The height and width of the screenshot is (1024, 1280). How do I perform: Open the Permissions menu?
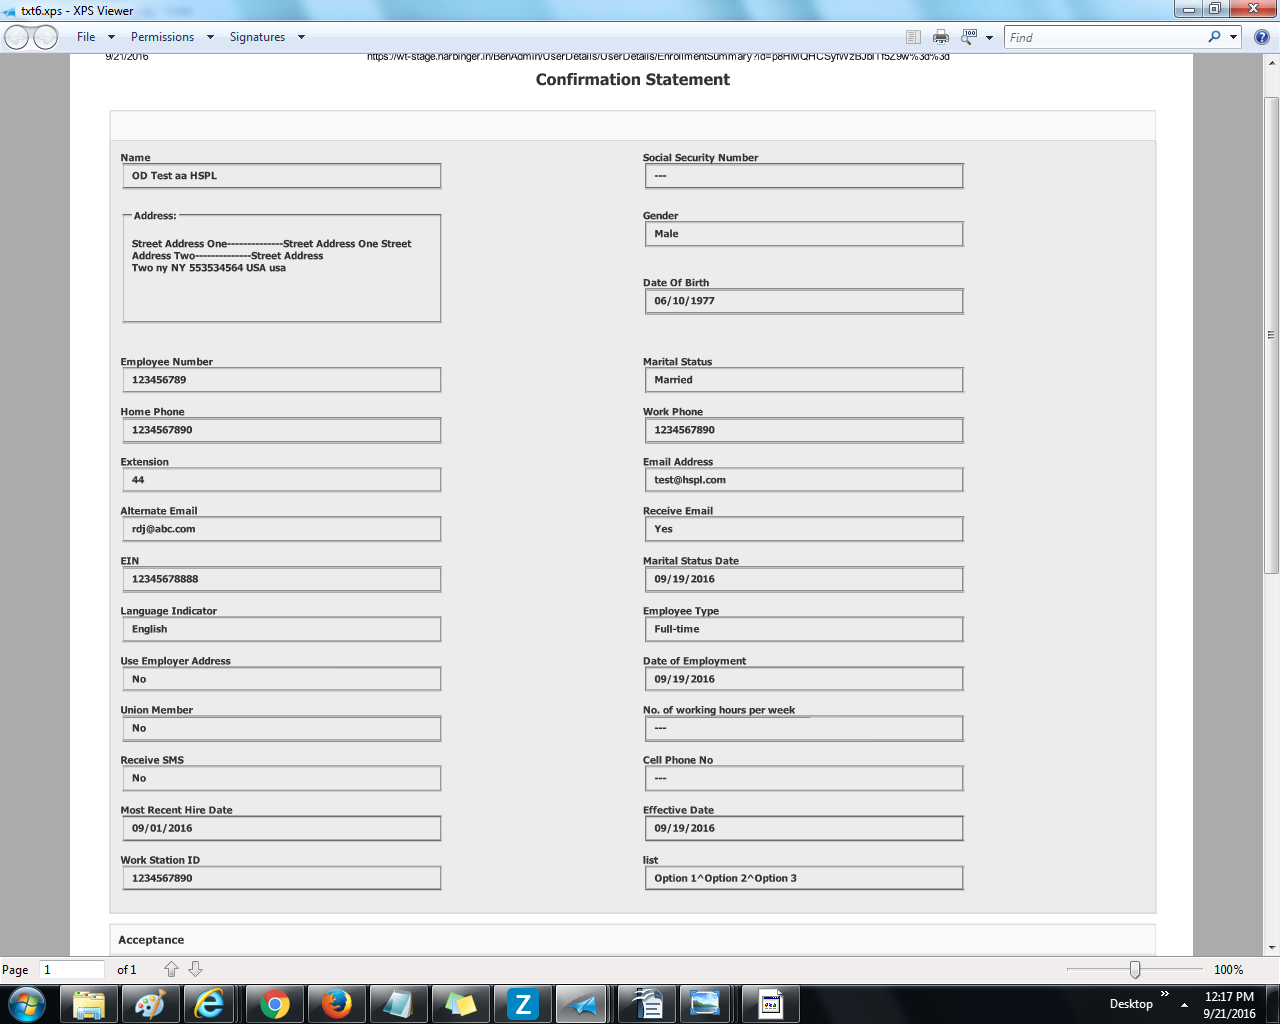162,37
